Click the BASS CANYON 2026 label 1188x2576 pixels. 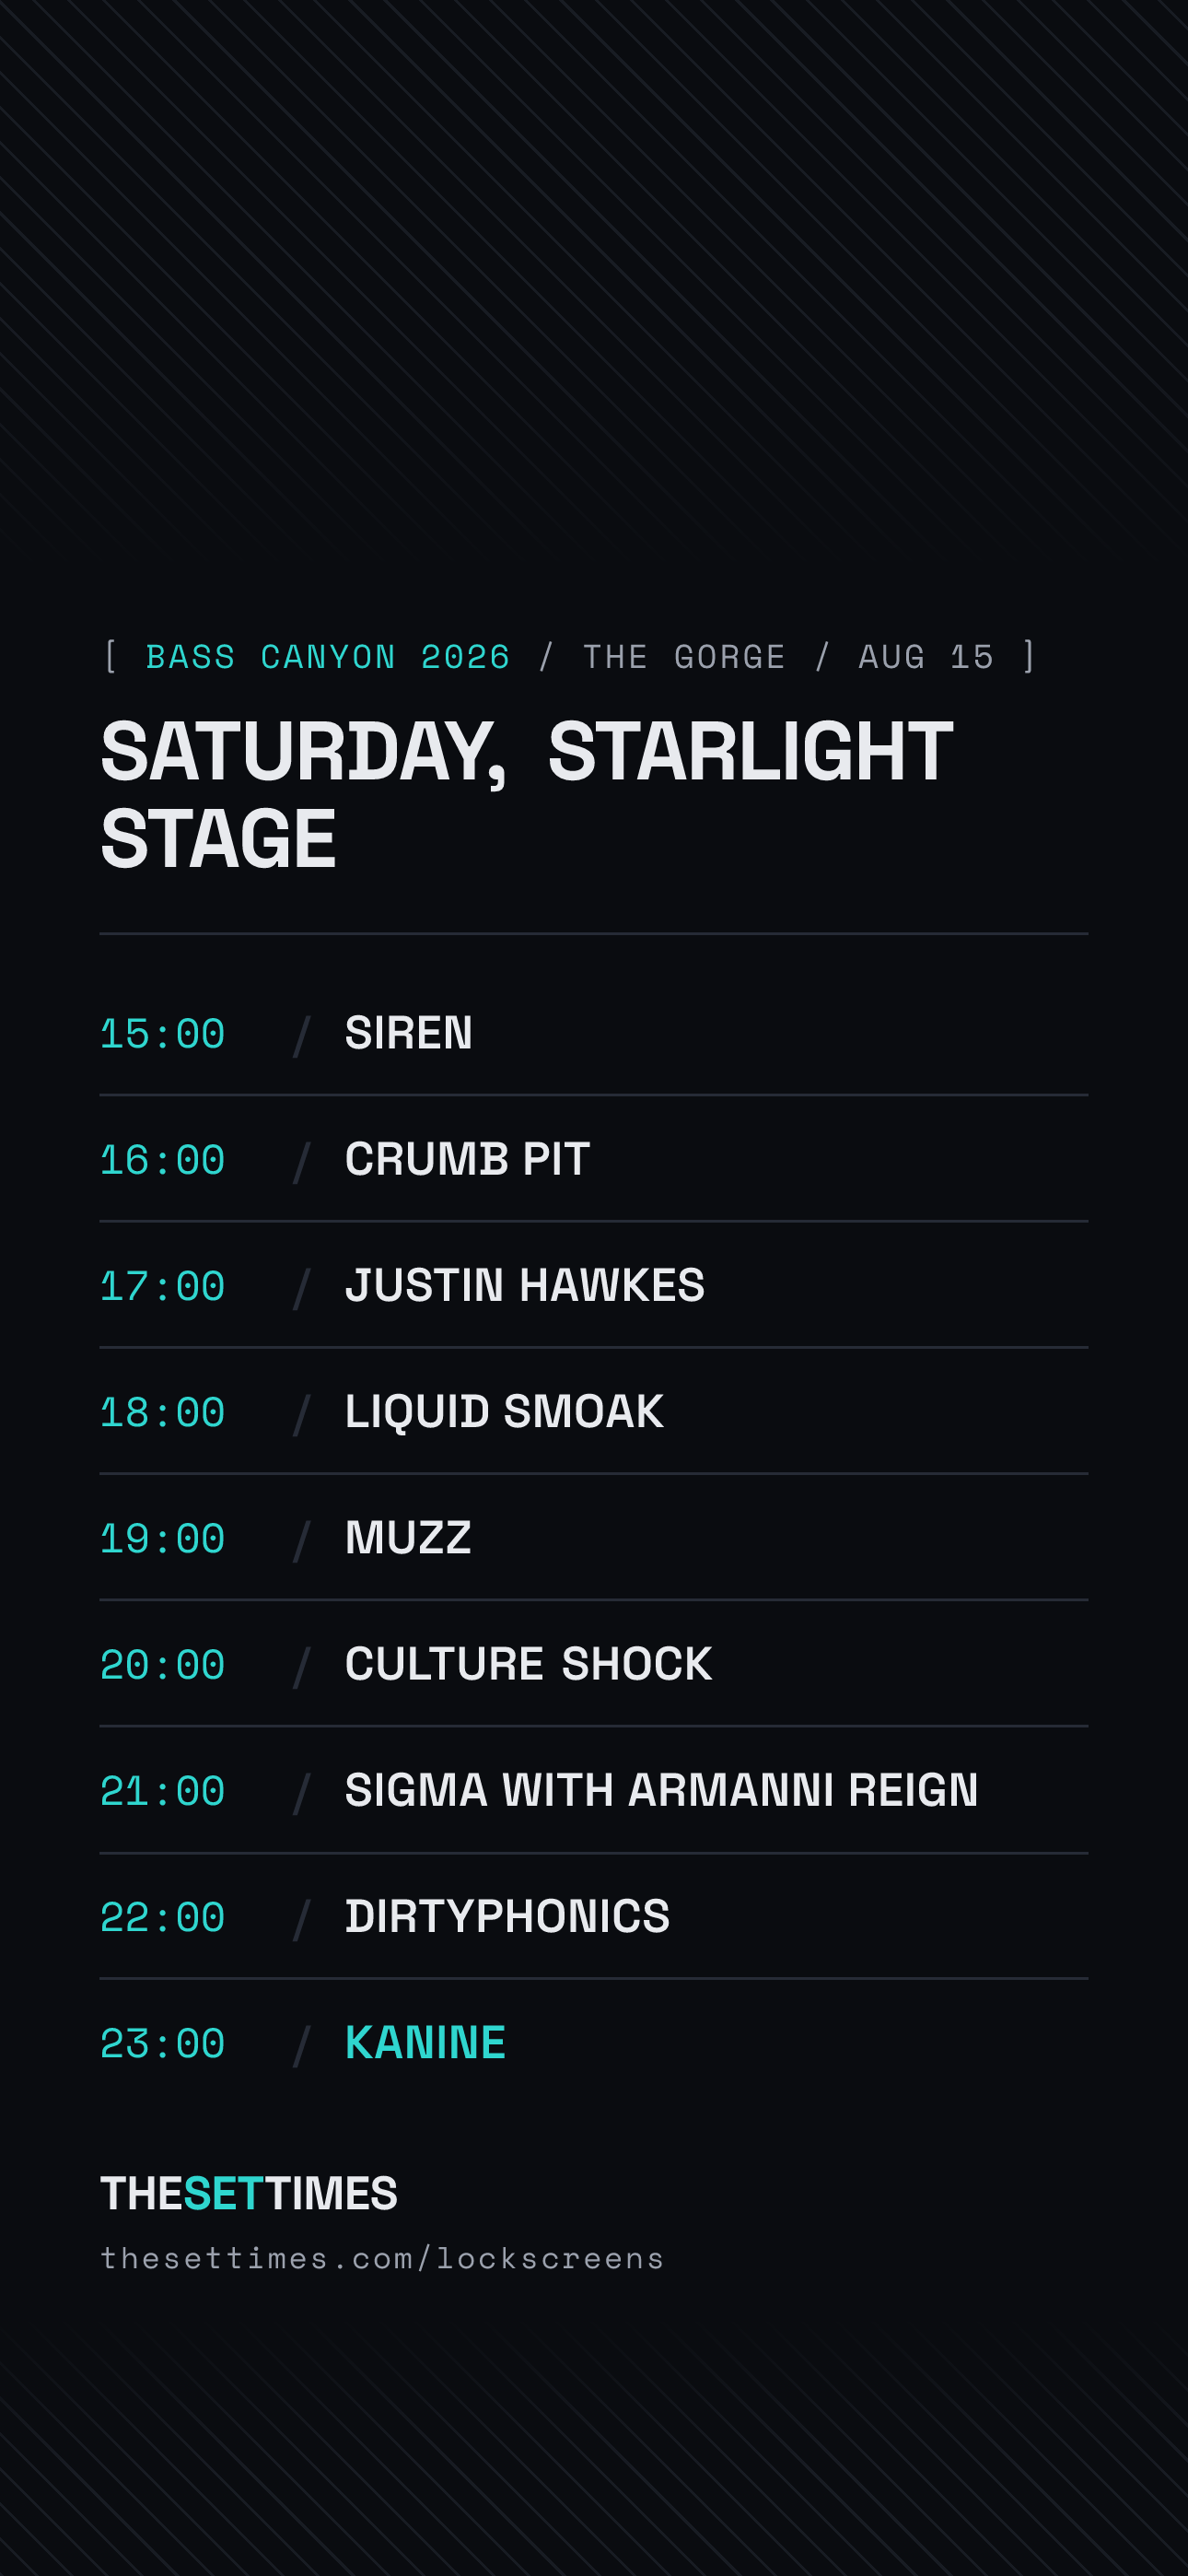click(328, 657)
